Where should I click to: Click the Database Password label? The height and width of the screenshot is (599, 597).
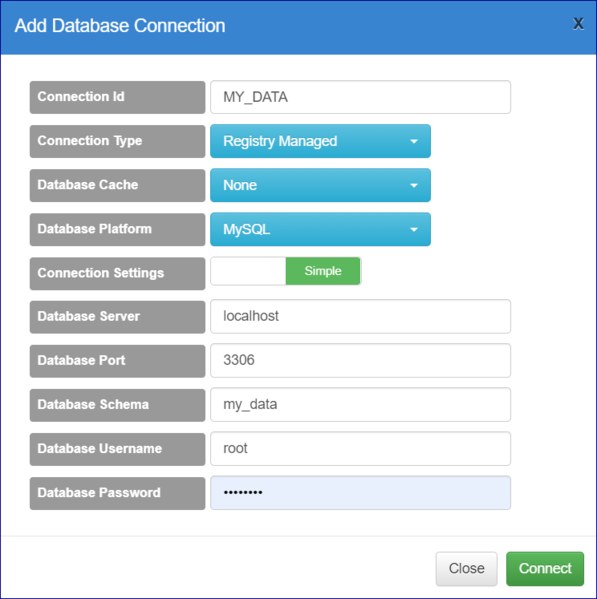[117, 493]
